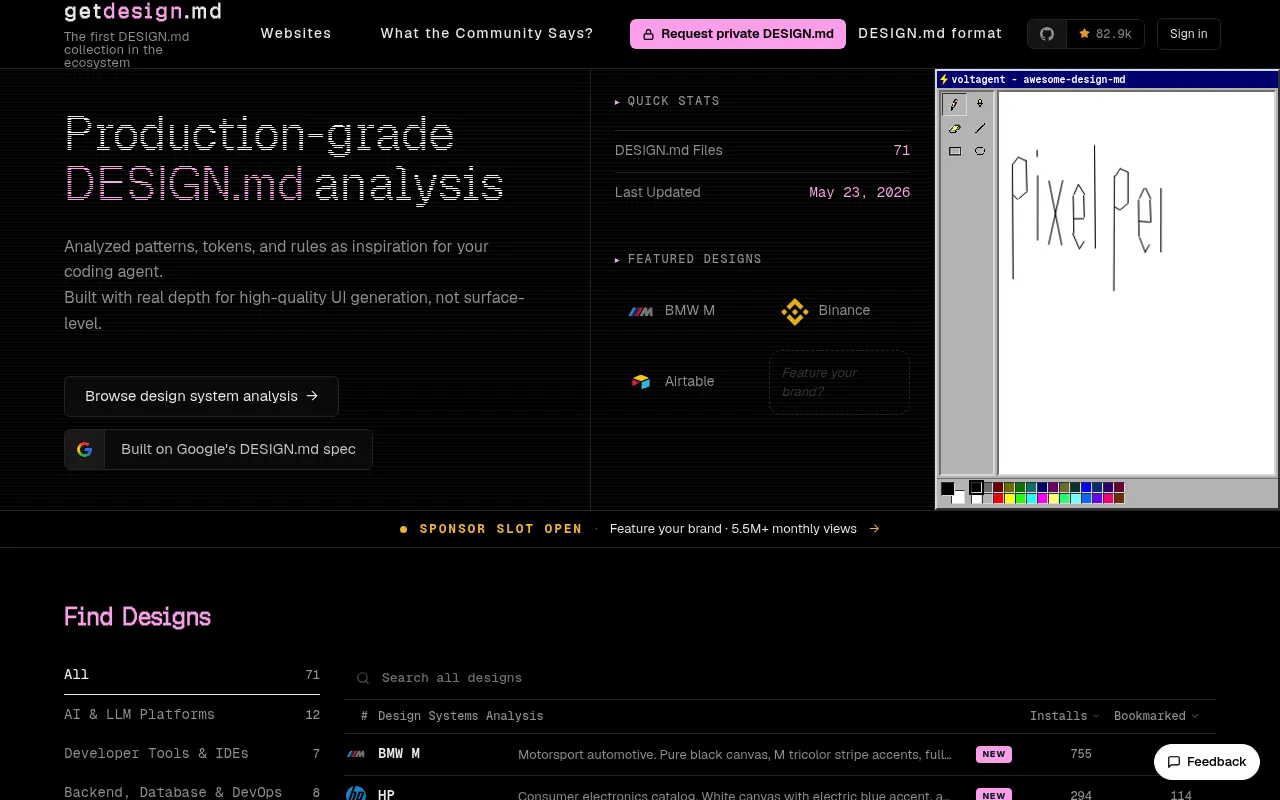The width and height of the screenshot is (1280, 800).
Task: Select the All category filter
Action: pos(192,675)
